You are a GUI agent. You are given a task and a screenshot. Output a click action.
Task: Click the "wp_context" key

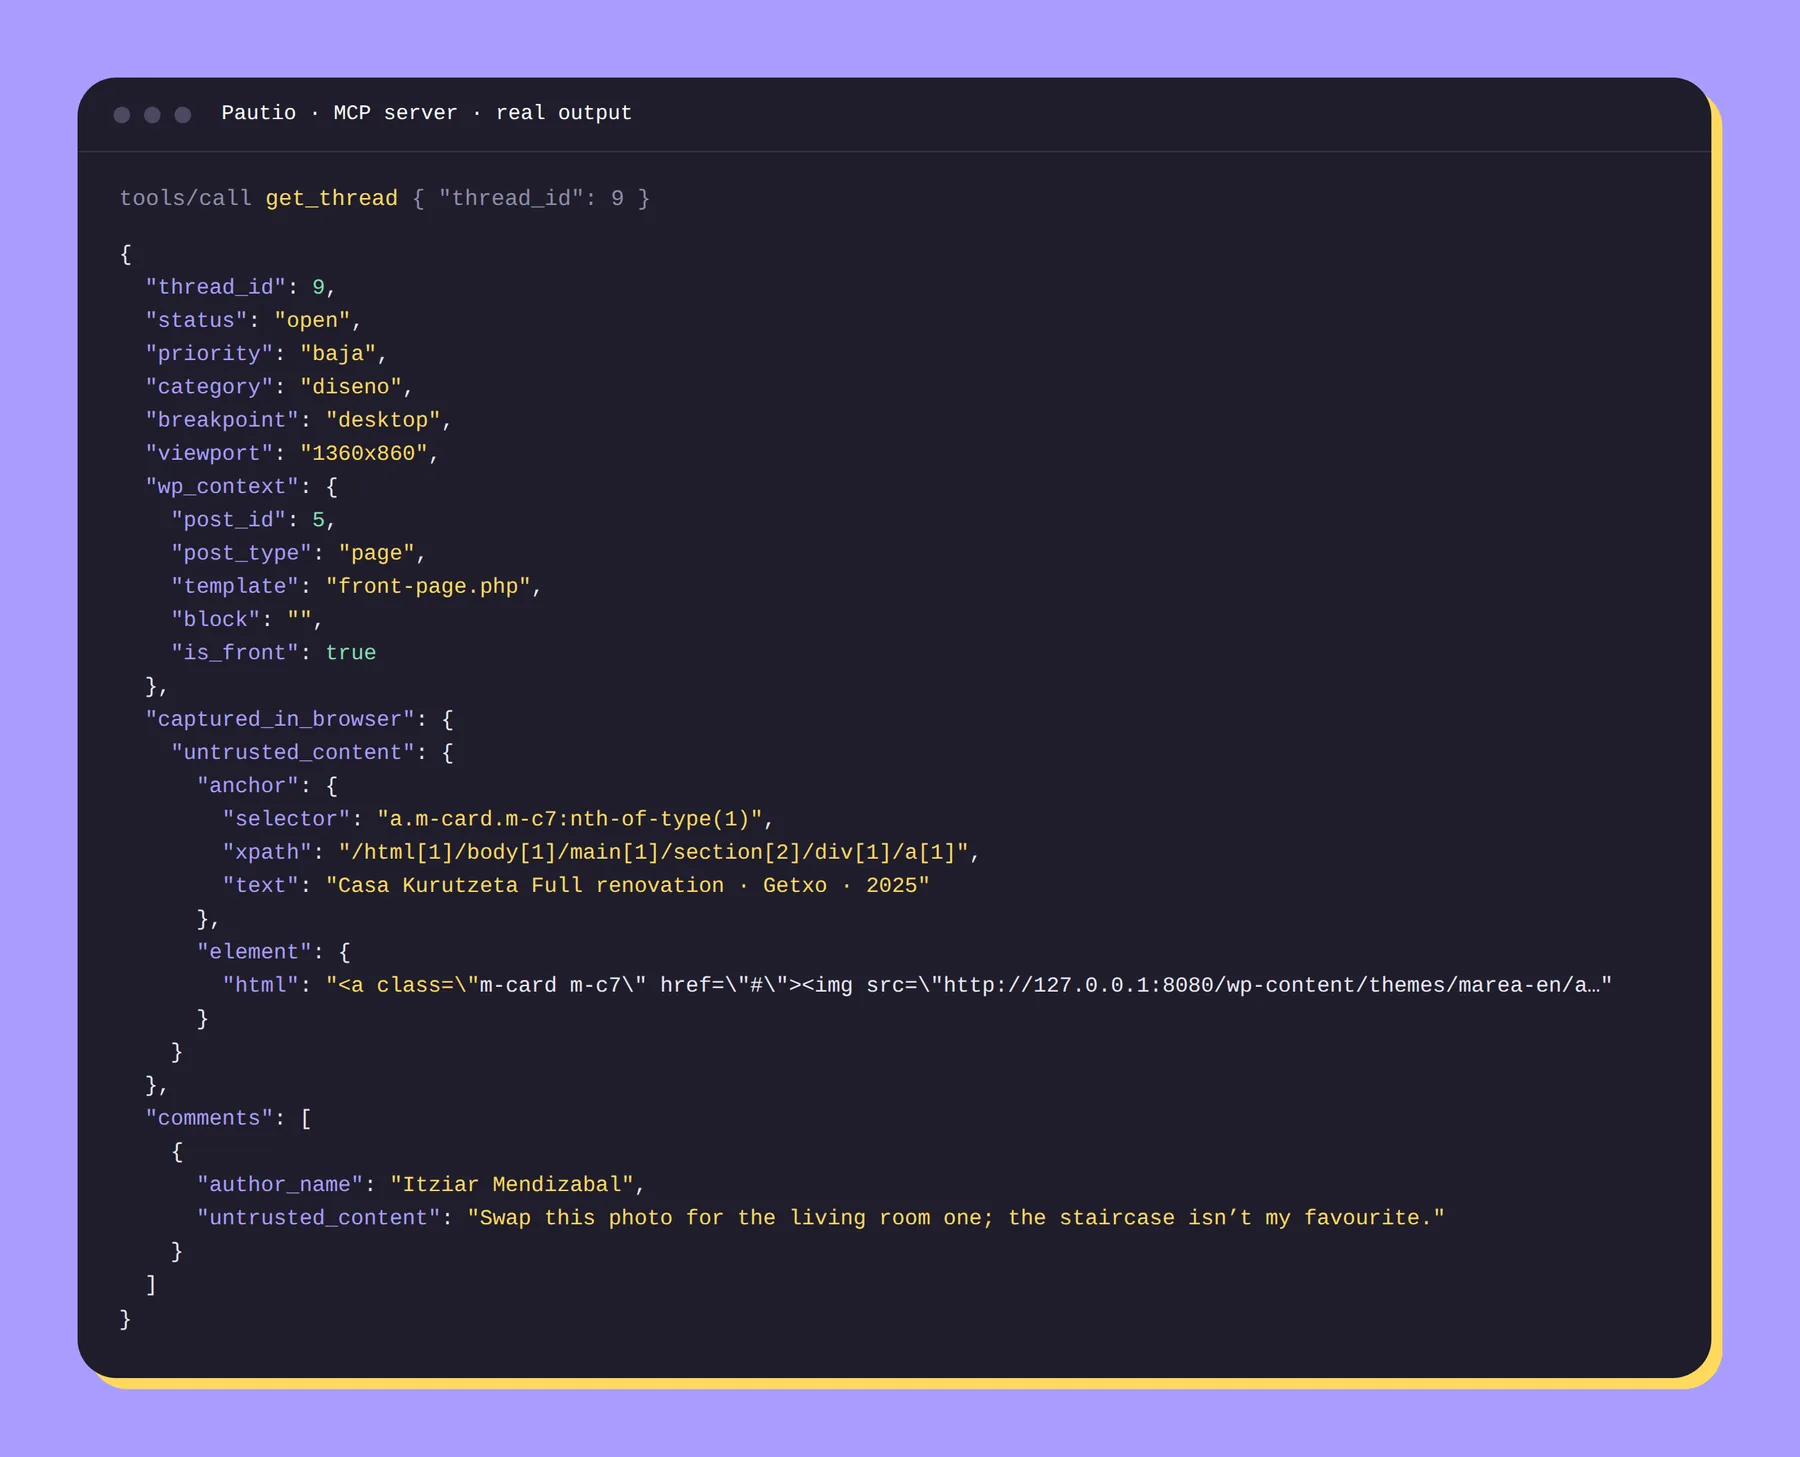click(x=222, y=487)
